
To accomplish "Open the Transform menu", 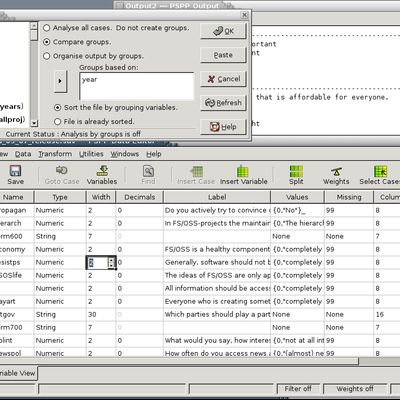I will pyautogui.click(x=55, y=154).
